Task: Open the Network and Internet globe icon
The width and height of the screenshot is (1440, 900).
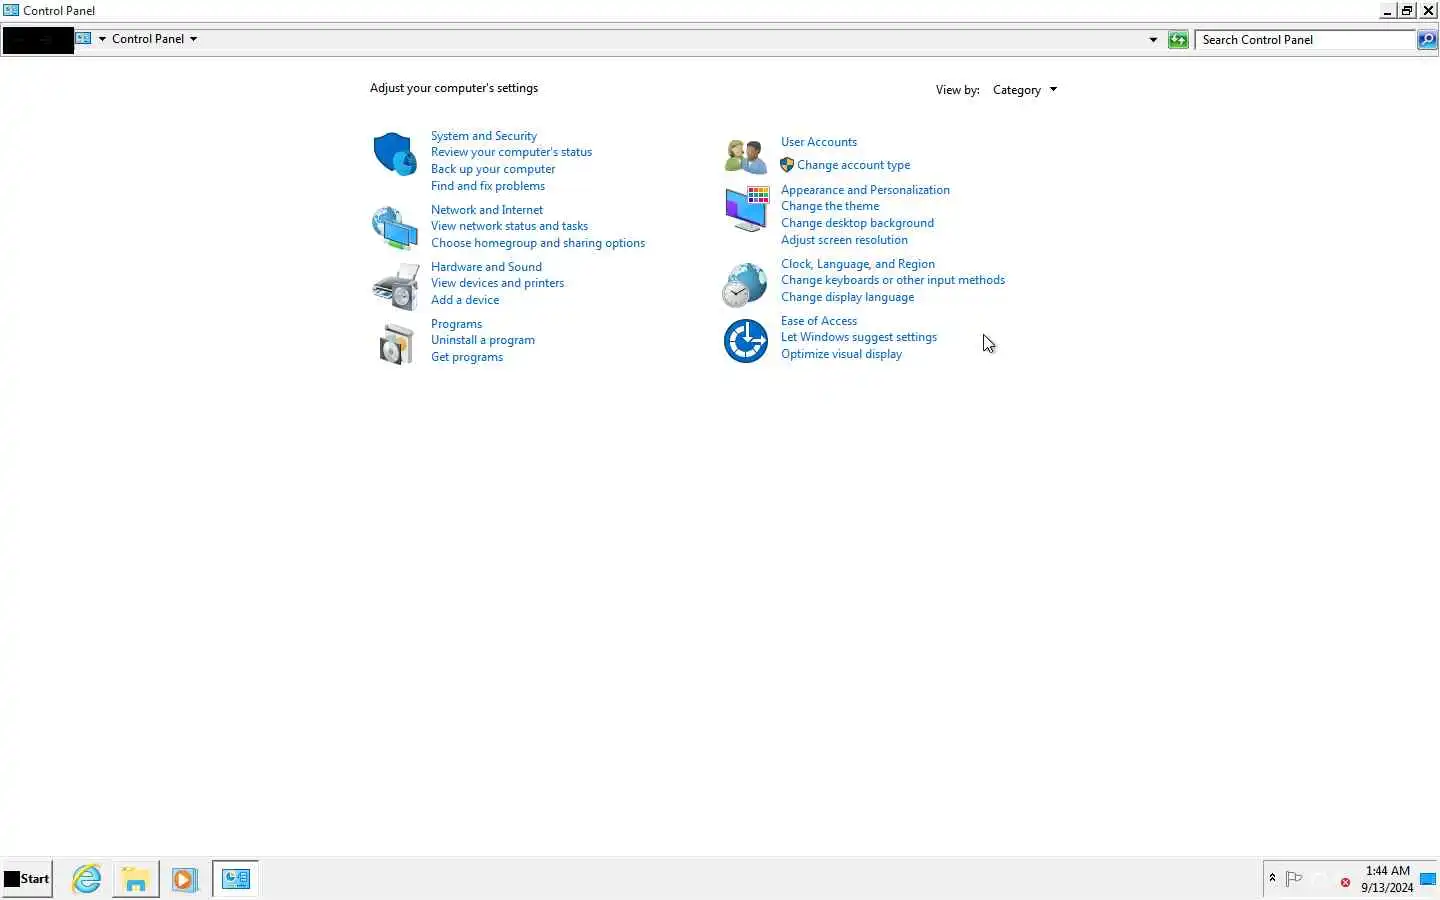Action: pyautogui.click(x=395, y=228)
